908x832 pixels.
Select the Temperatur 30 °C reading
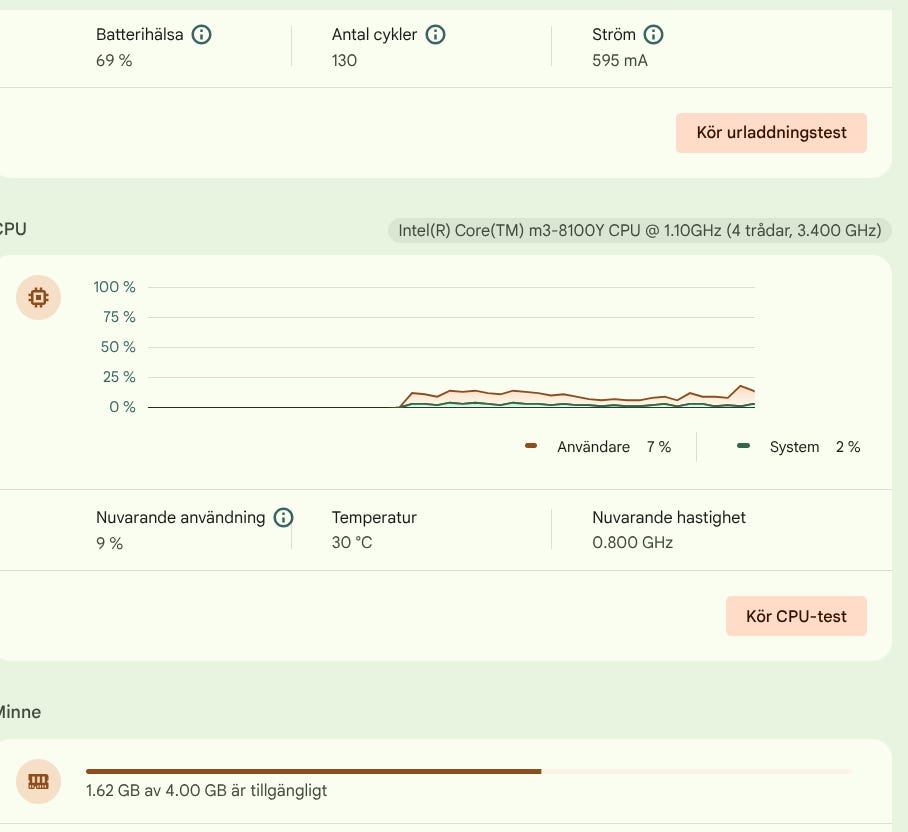(x=352, y=543)
